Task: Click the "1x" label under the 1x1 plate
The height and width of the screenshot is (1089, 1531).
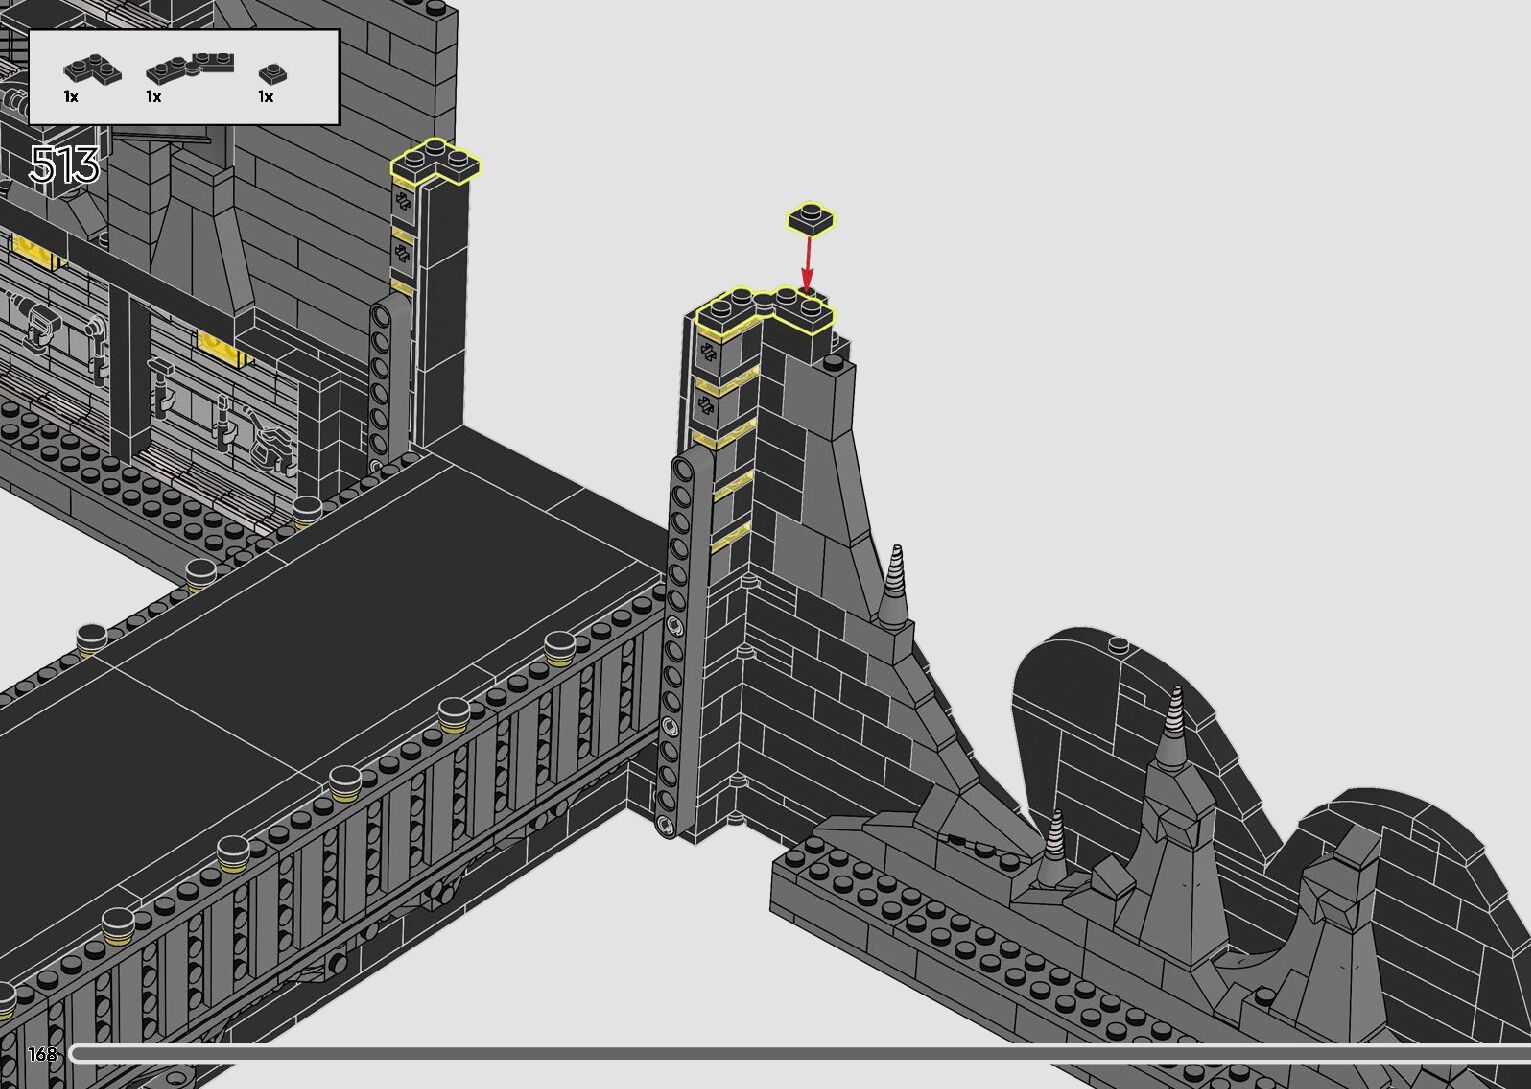Action: [x=266, y=97]
